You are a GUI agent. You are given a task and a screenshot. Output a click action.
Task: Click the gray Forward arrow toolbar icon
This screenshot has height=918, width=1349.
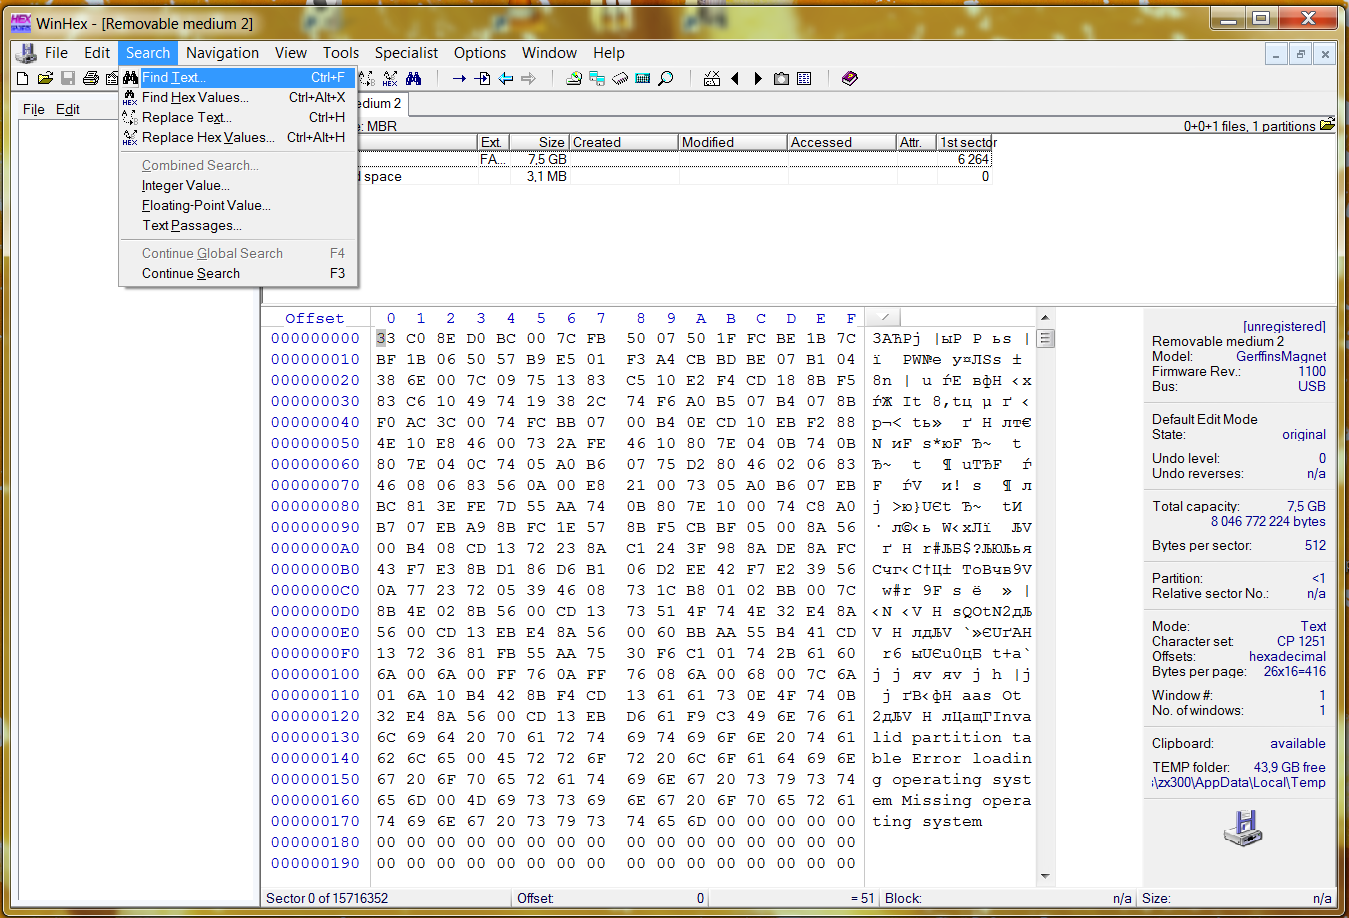point(528,78)
